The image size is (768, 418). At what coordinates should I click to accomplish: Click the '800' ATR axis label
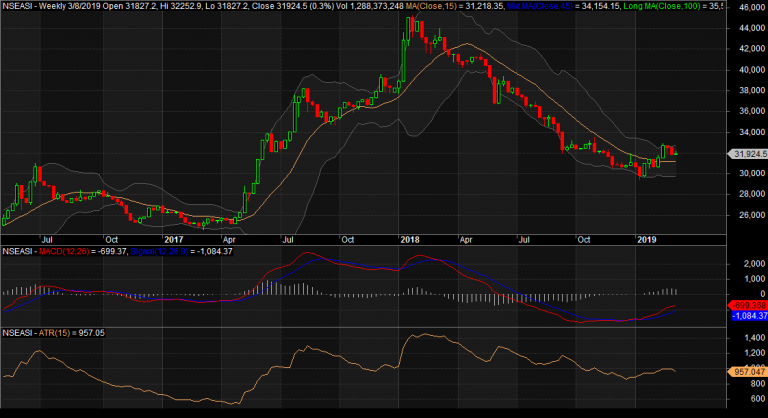click(757, 384)
